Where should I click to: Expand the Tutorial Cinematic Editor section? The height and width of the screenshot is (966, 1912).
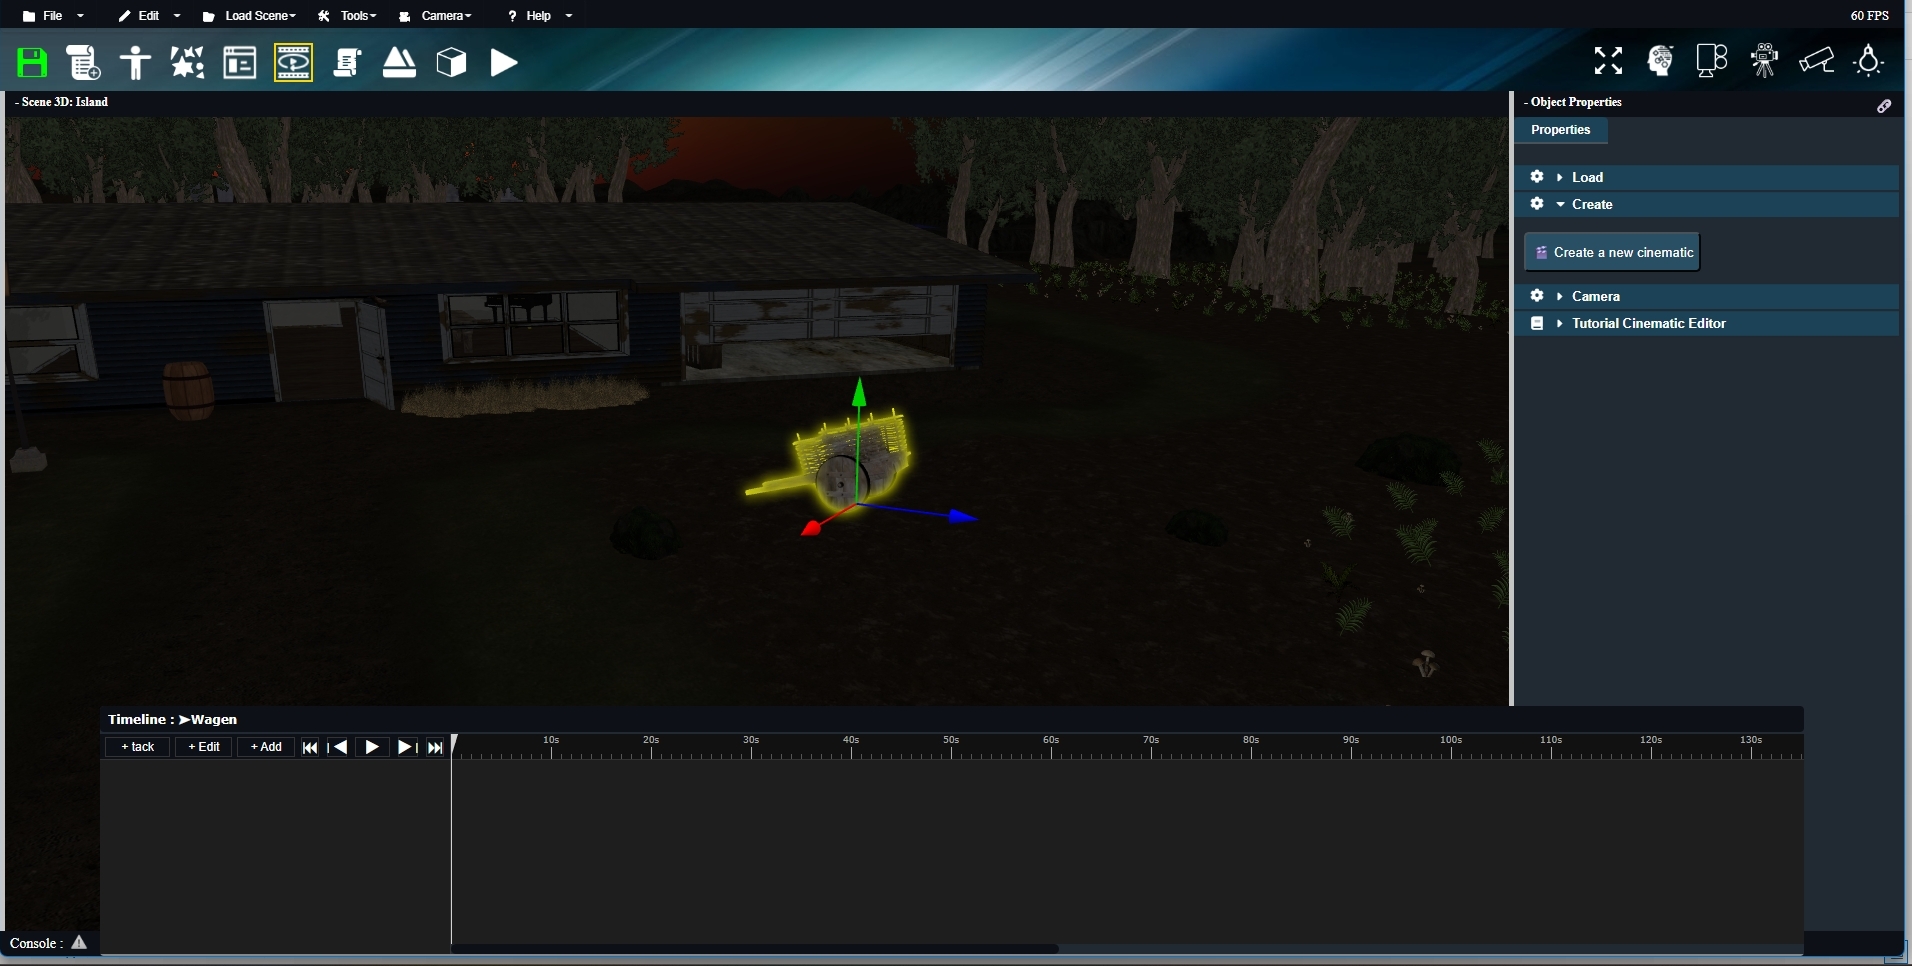pos(1648,323)
